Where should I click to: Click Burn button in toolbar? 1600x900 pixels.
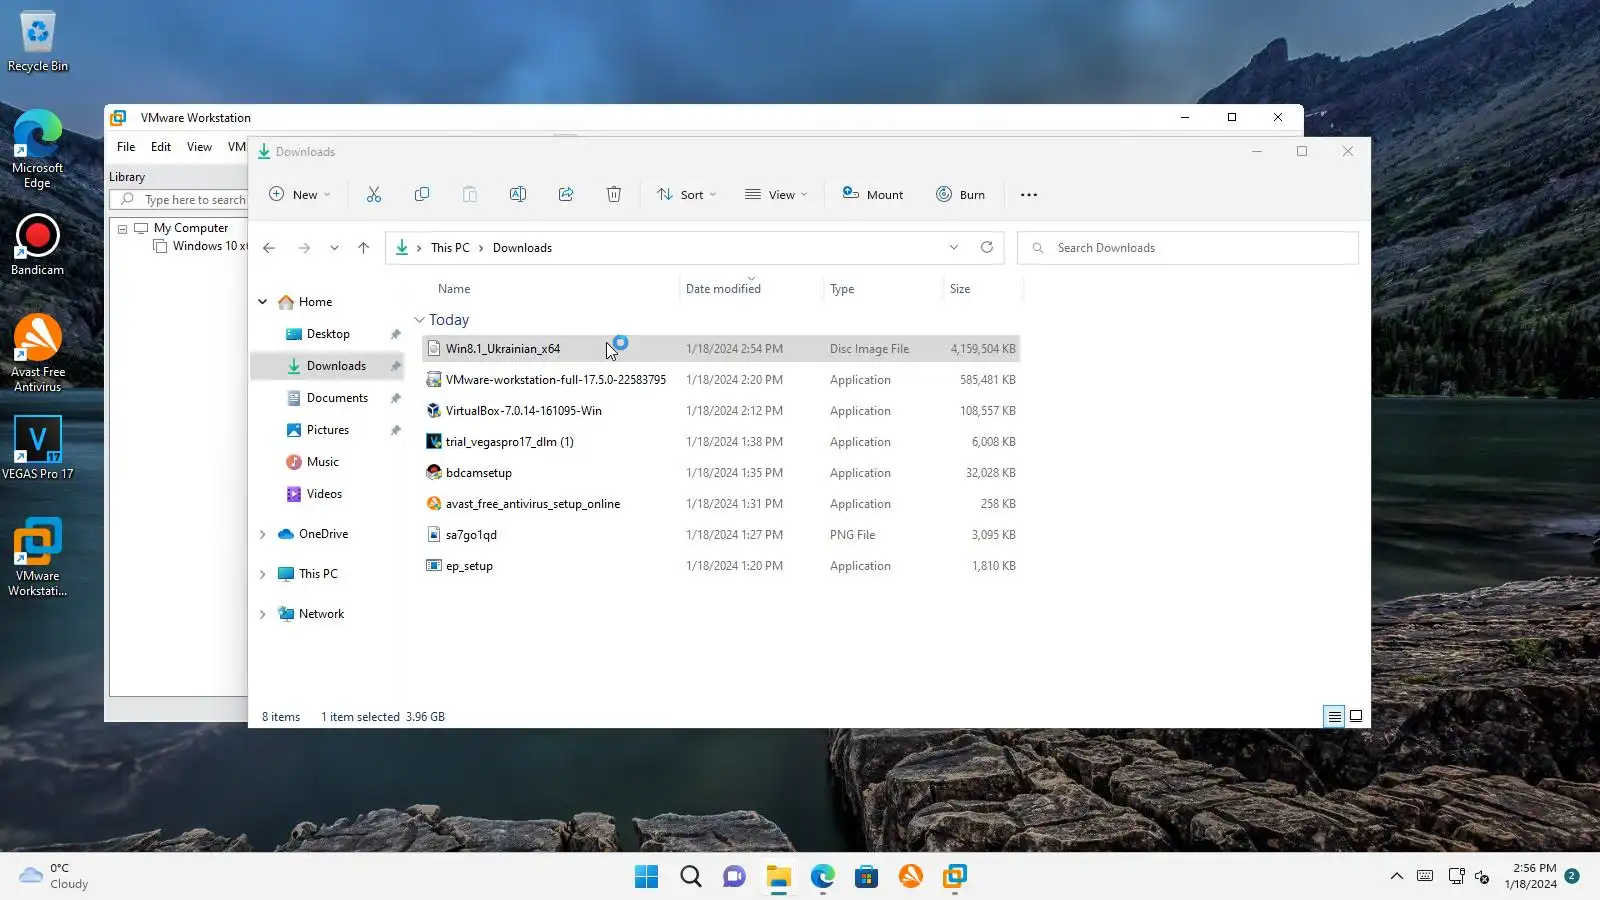click(961, 195)
